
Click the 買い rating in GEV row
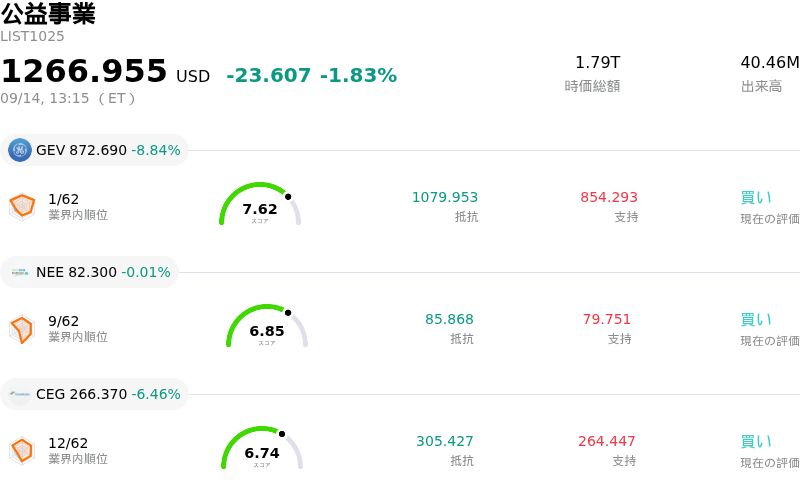coord(756,198)
